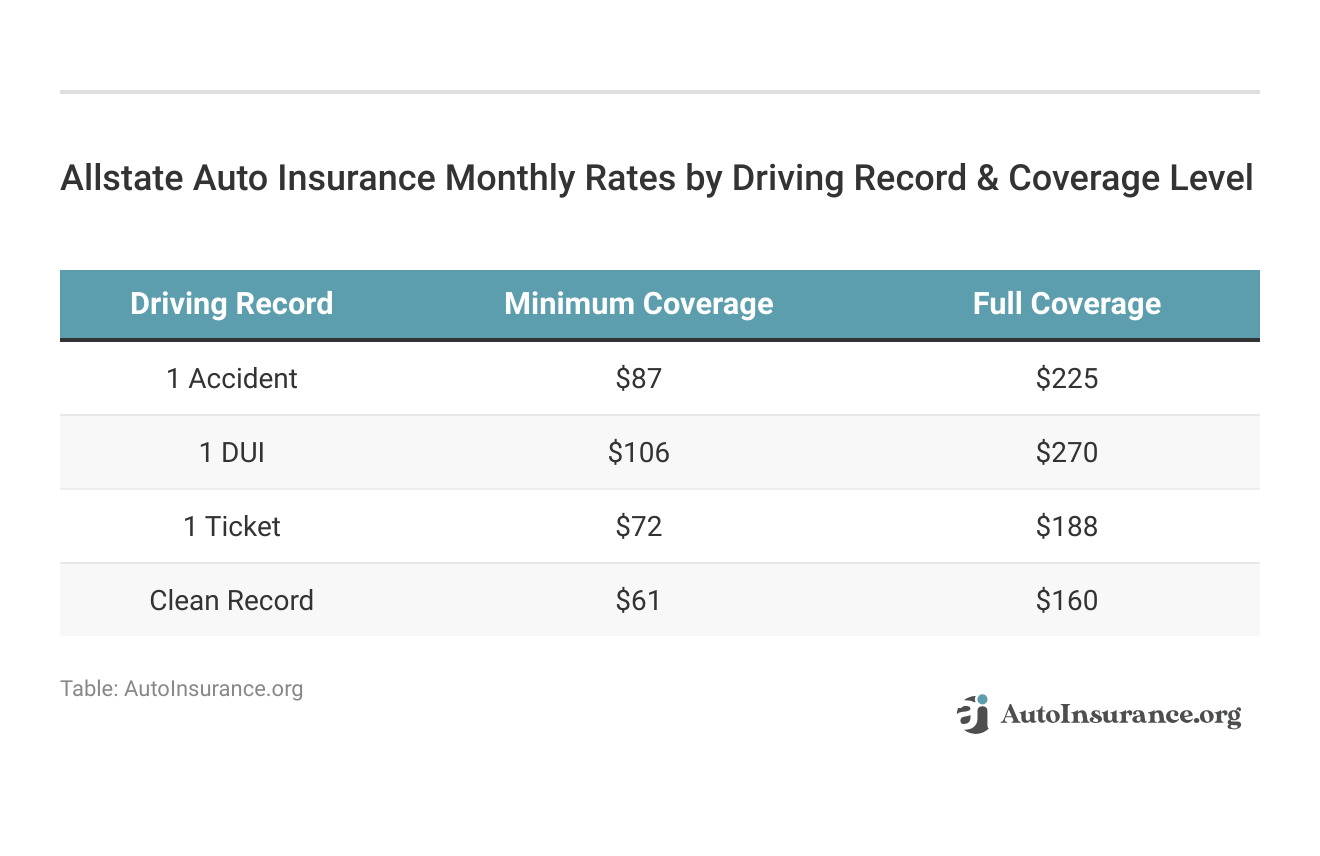Click the $160 clean record full rate
This screenshot has height=856, width=1320.
click(1066, 600)
